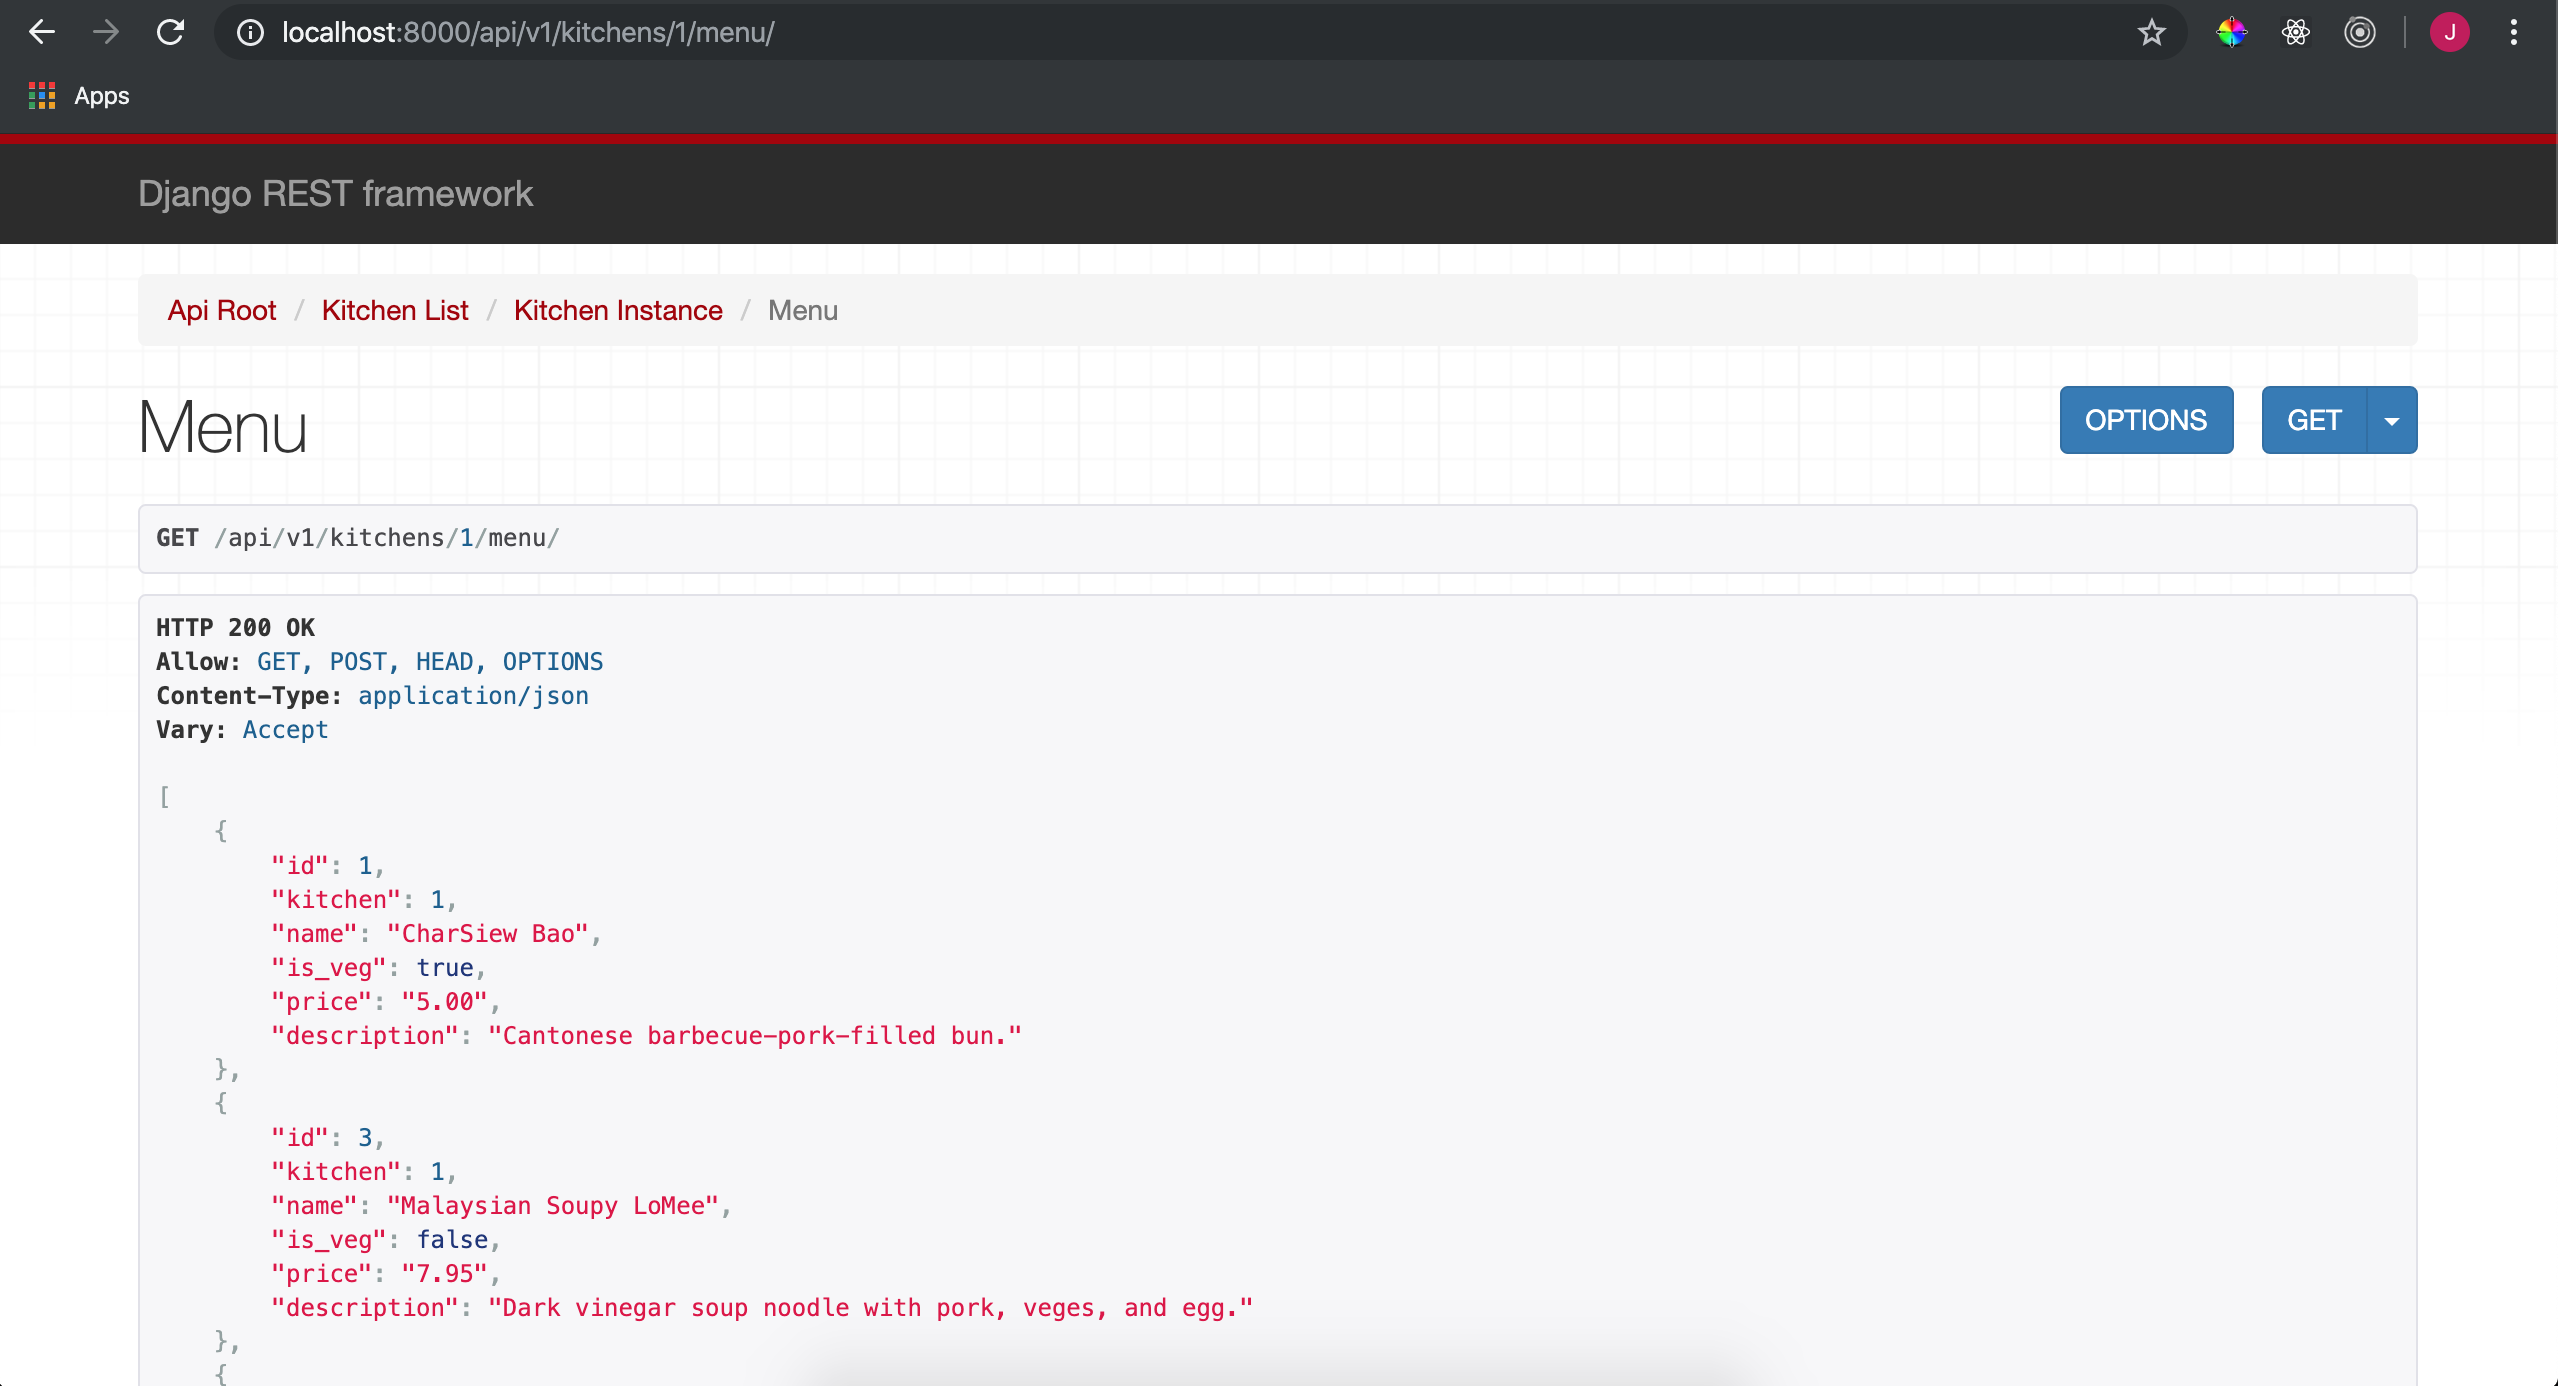The width and height of the screenshot is (2558, 1386).
Task: Send an OPTIONS request with the button
Action: pyautogui.click(x=2146, y=420)
